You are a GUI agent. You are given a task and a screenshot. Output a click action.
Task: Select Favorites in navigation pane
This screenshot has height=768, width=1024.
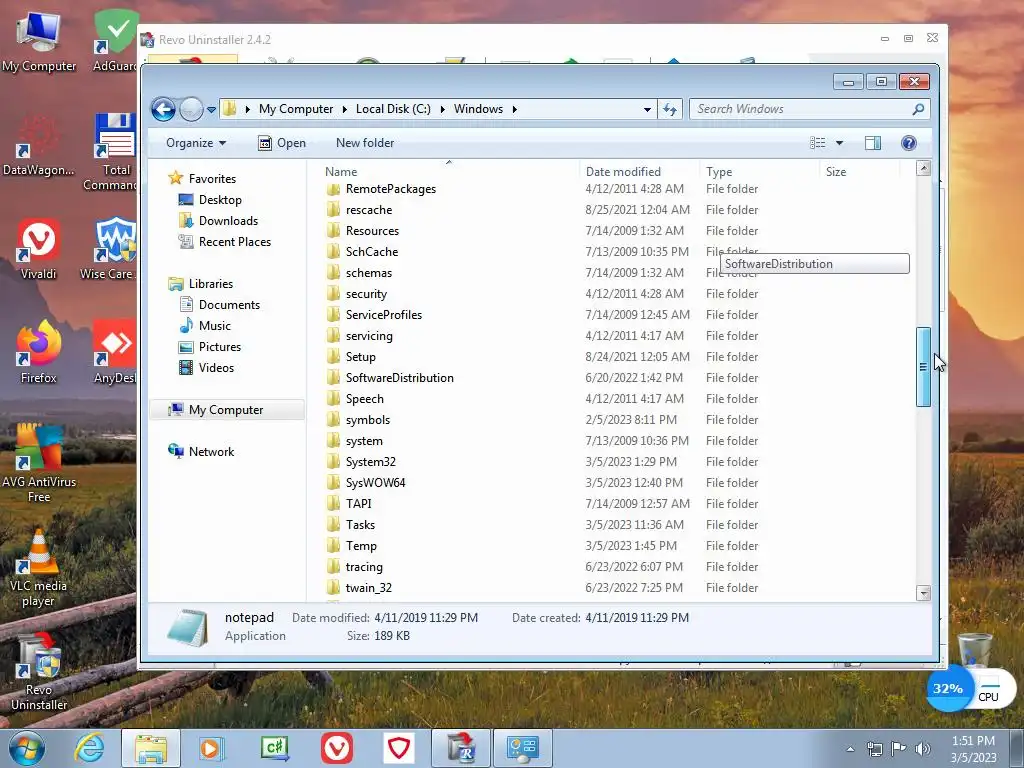pyautogui.click(x=212, y=178)
